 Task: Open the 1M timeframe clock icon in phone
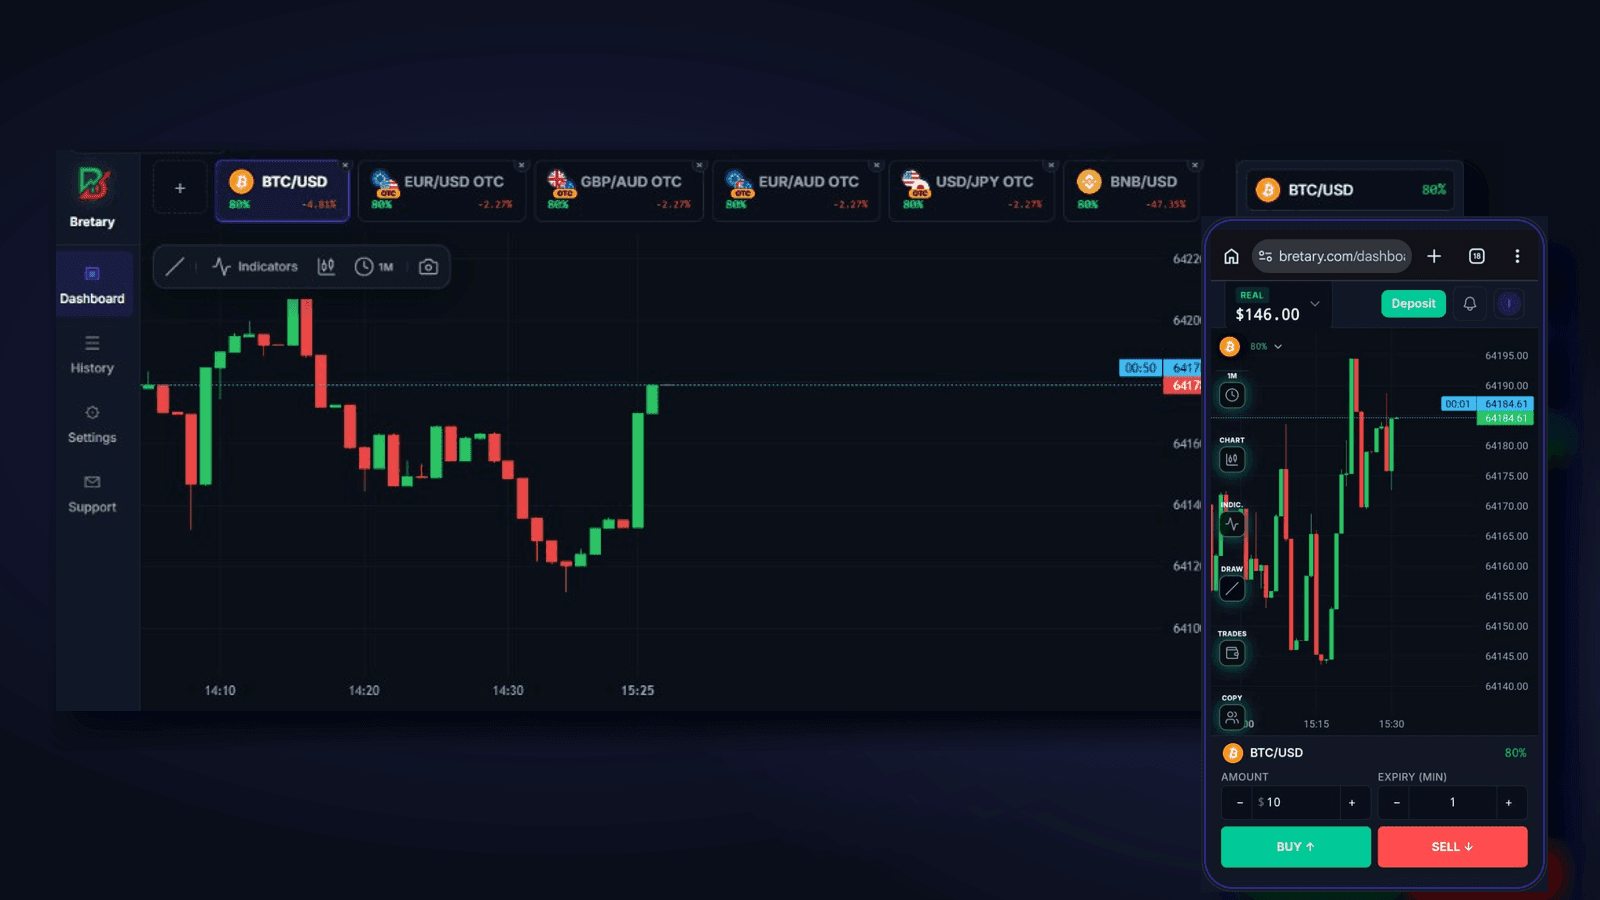point(1232,395)
